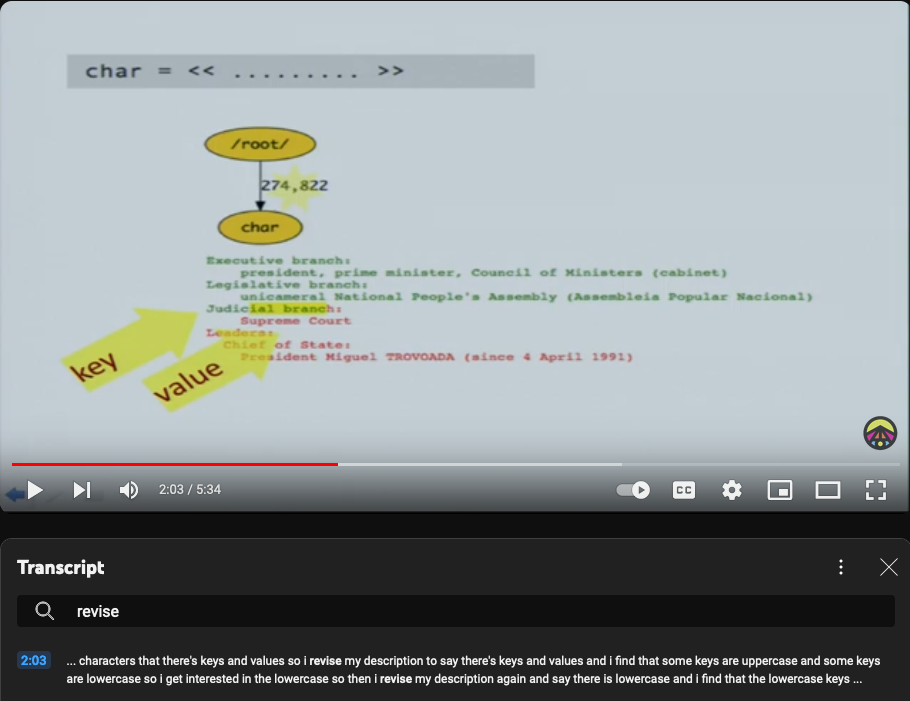Click the 2:03 / 5:34 time display
Screen dimensions: 910x701
pyautogui.click(x=190, y=490)
